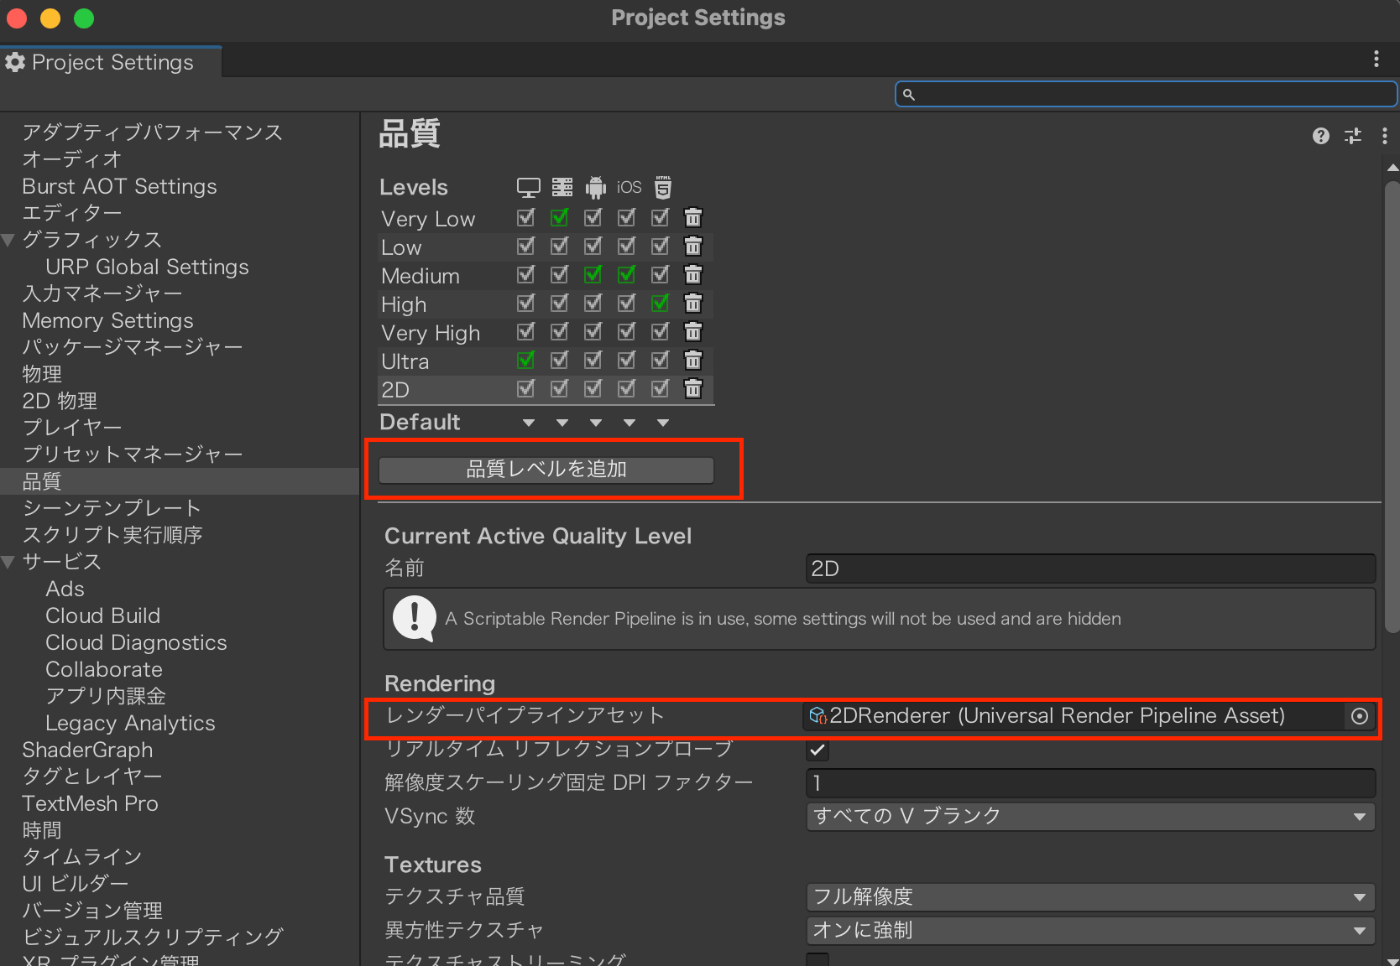Viewport: 1400px width, 966px height.
Task: Open the render pipeline asset object picker
Action: [x=1359, y=716]
